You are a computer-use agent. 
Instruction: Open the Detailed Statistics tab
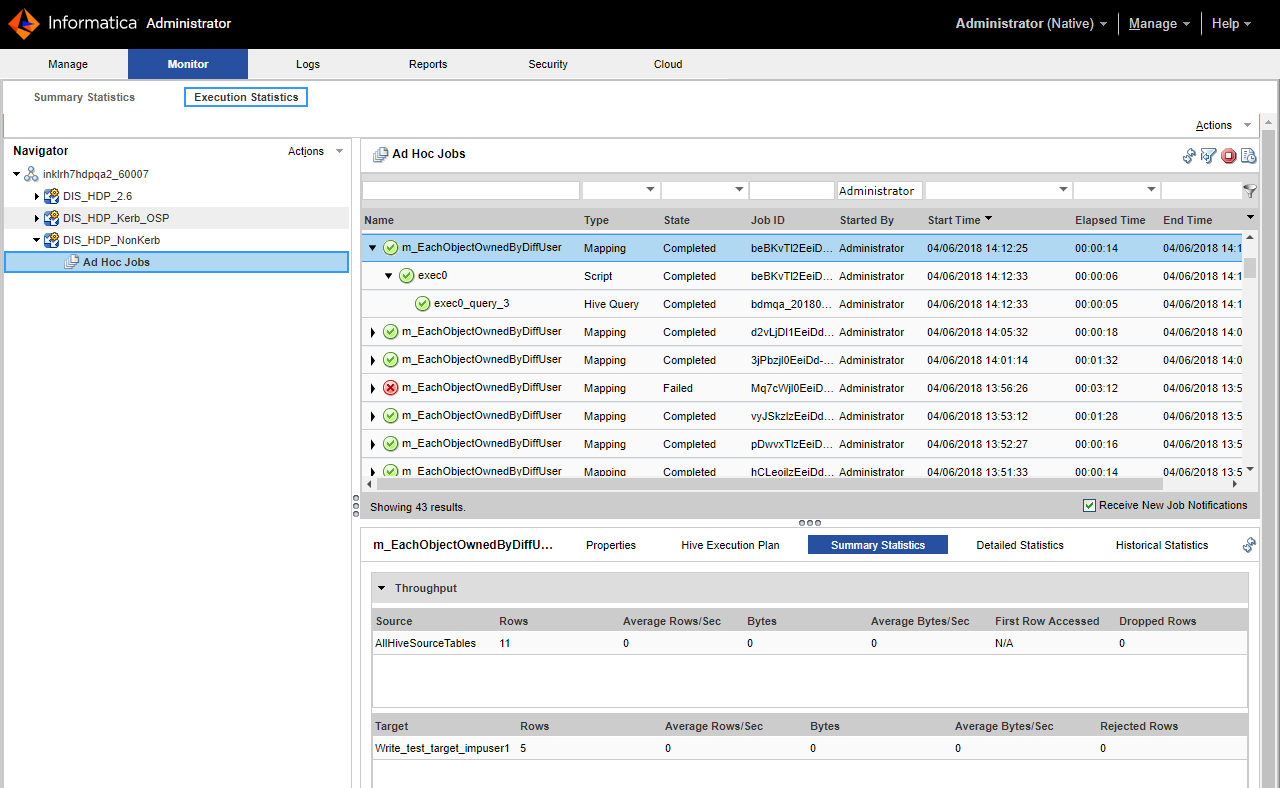pos(1020,545)
